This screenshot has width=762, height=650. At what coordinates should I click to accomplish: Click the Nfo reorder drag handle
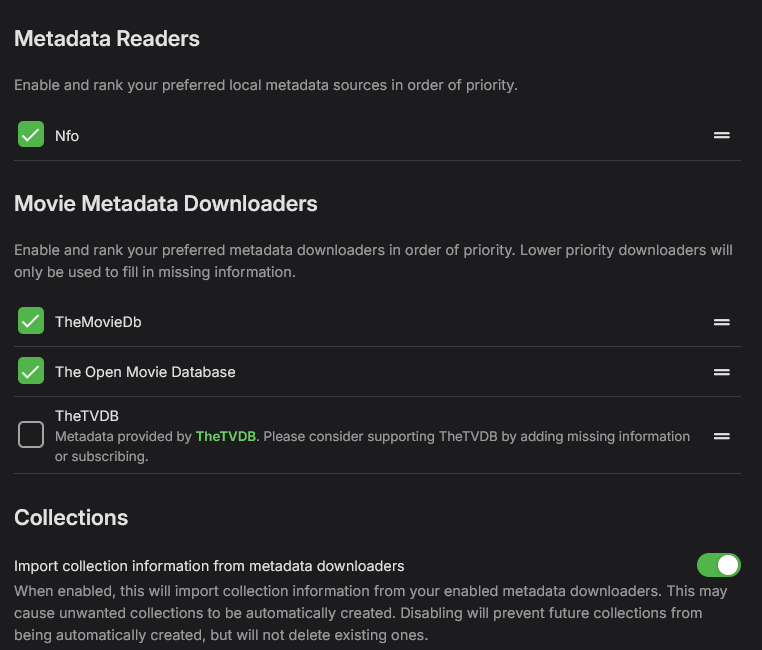tap(721, 135)
